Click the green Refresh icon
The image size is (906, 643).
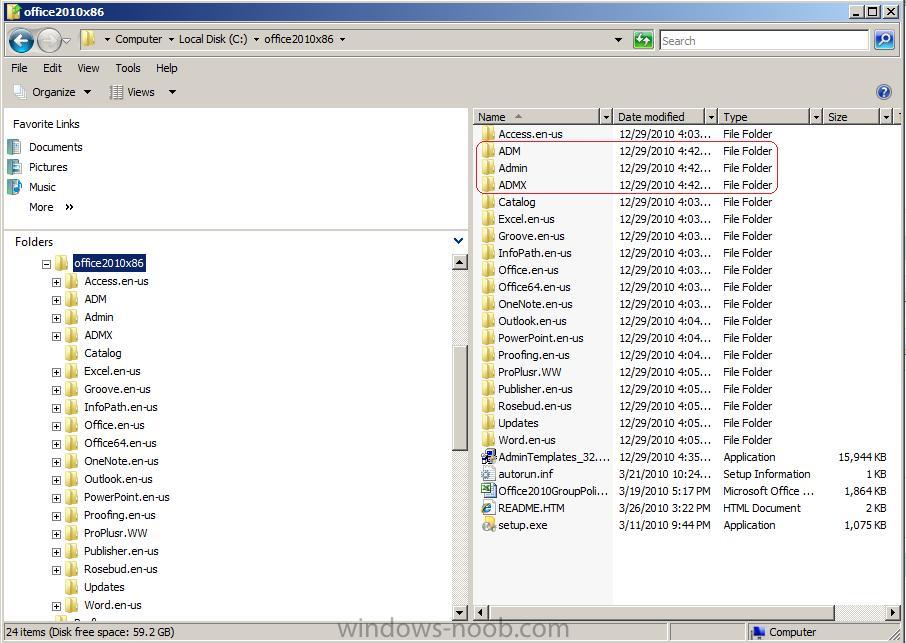tap(643, 40)
